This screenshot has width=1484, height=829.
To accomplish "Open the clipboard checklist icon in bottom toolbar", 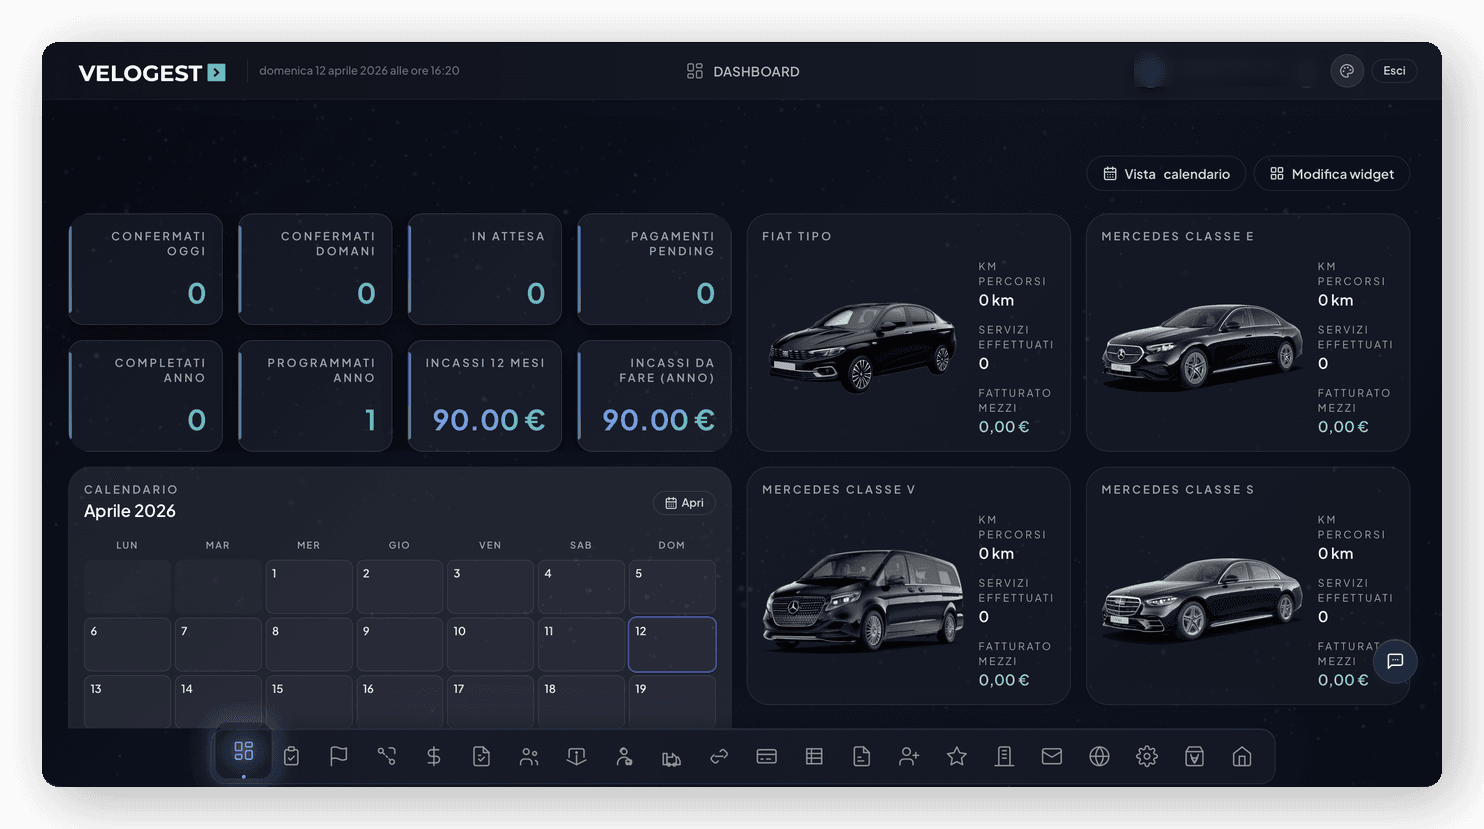I will point(291,756).
